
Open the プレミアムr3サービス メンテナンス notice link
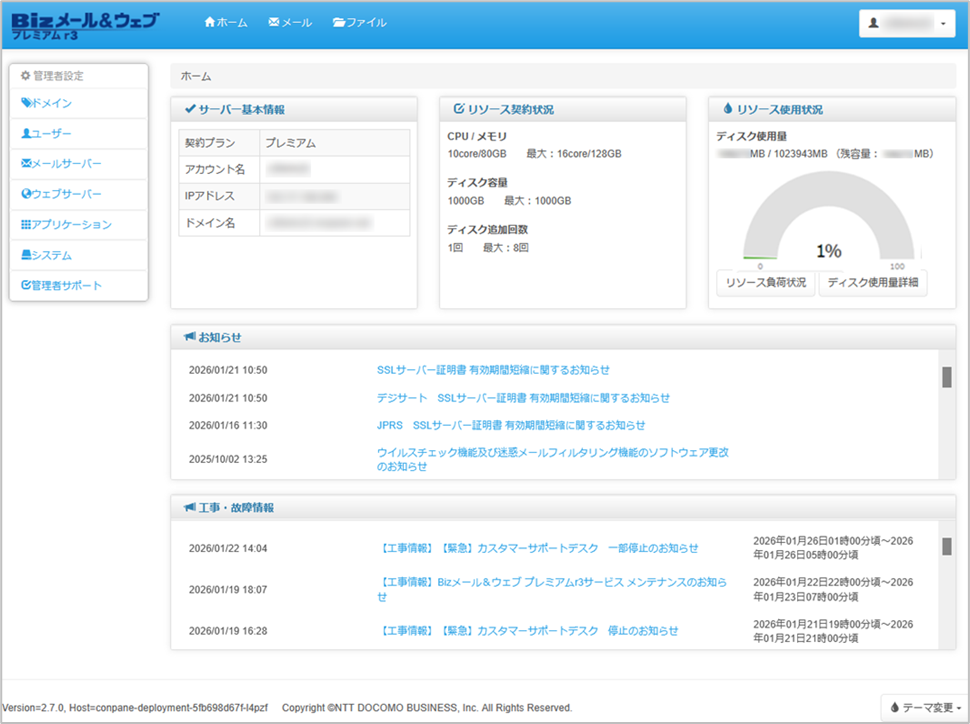[552, 582]
